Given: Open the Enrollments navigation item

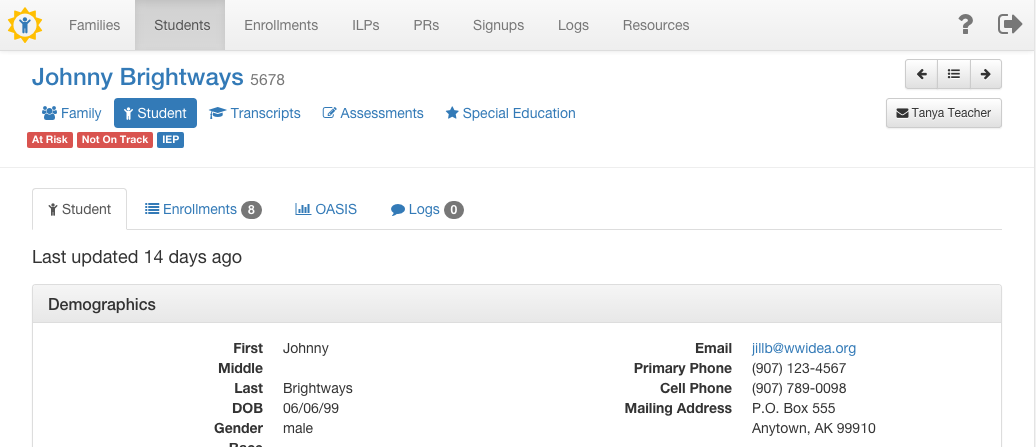Looking at the screenshot, I should [281, 25].
